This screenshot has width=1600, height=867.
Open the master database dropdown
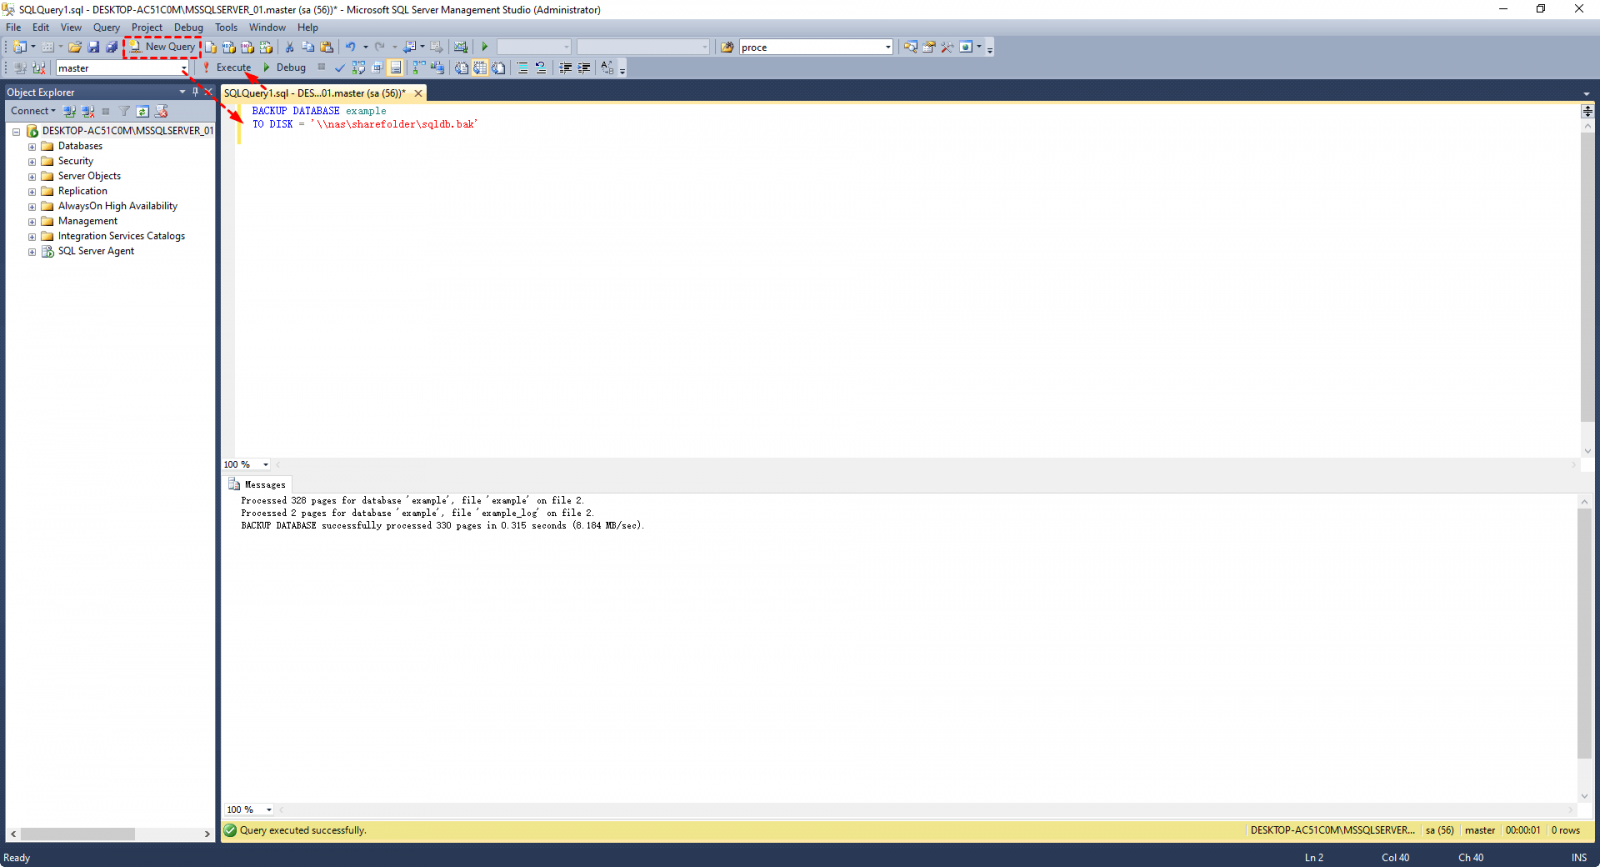(183, 69)
